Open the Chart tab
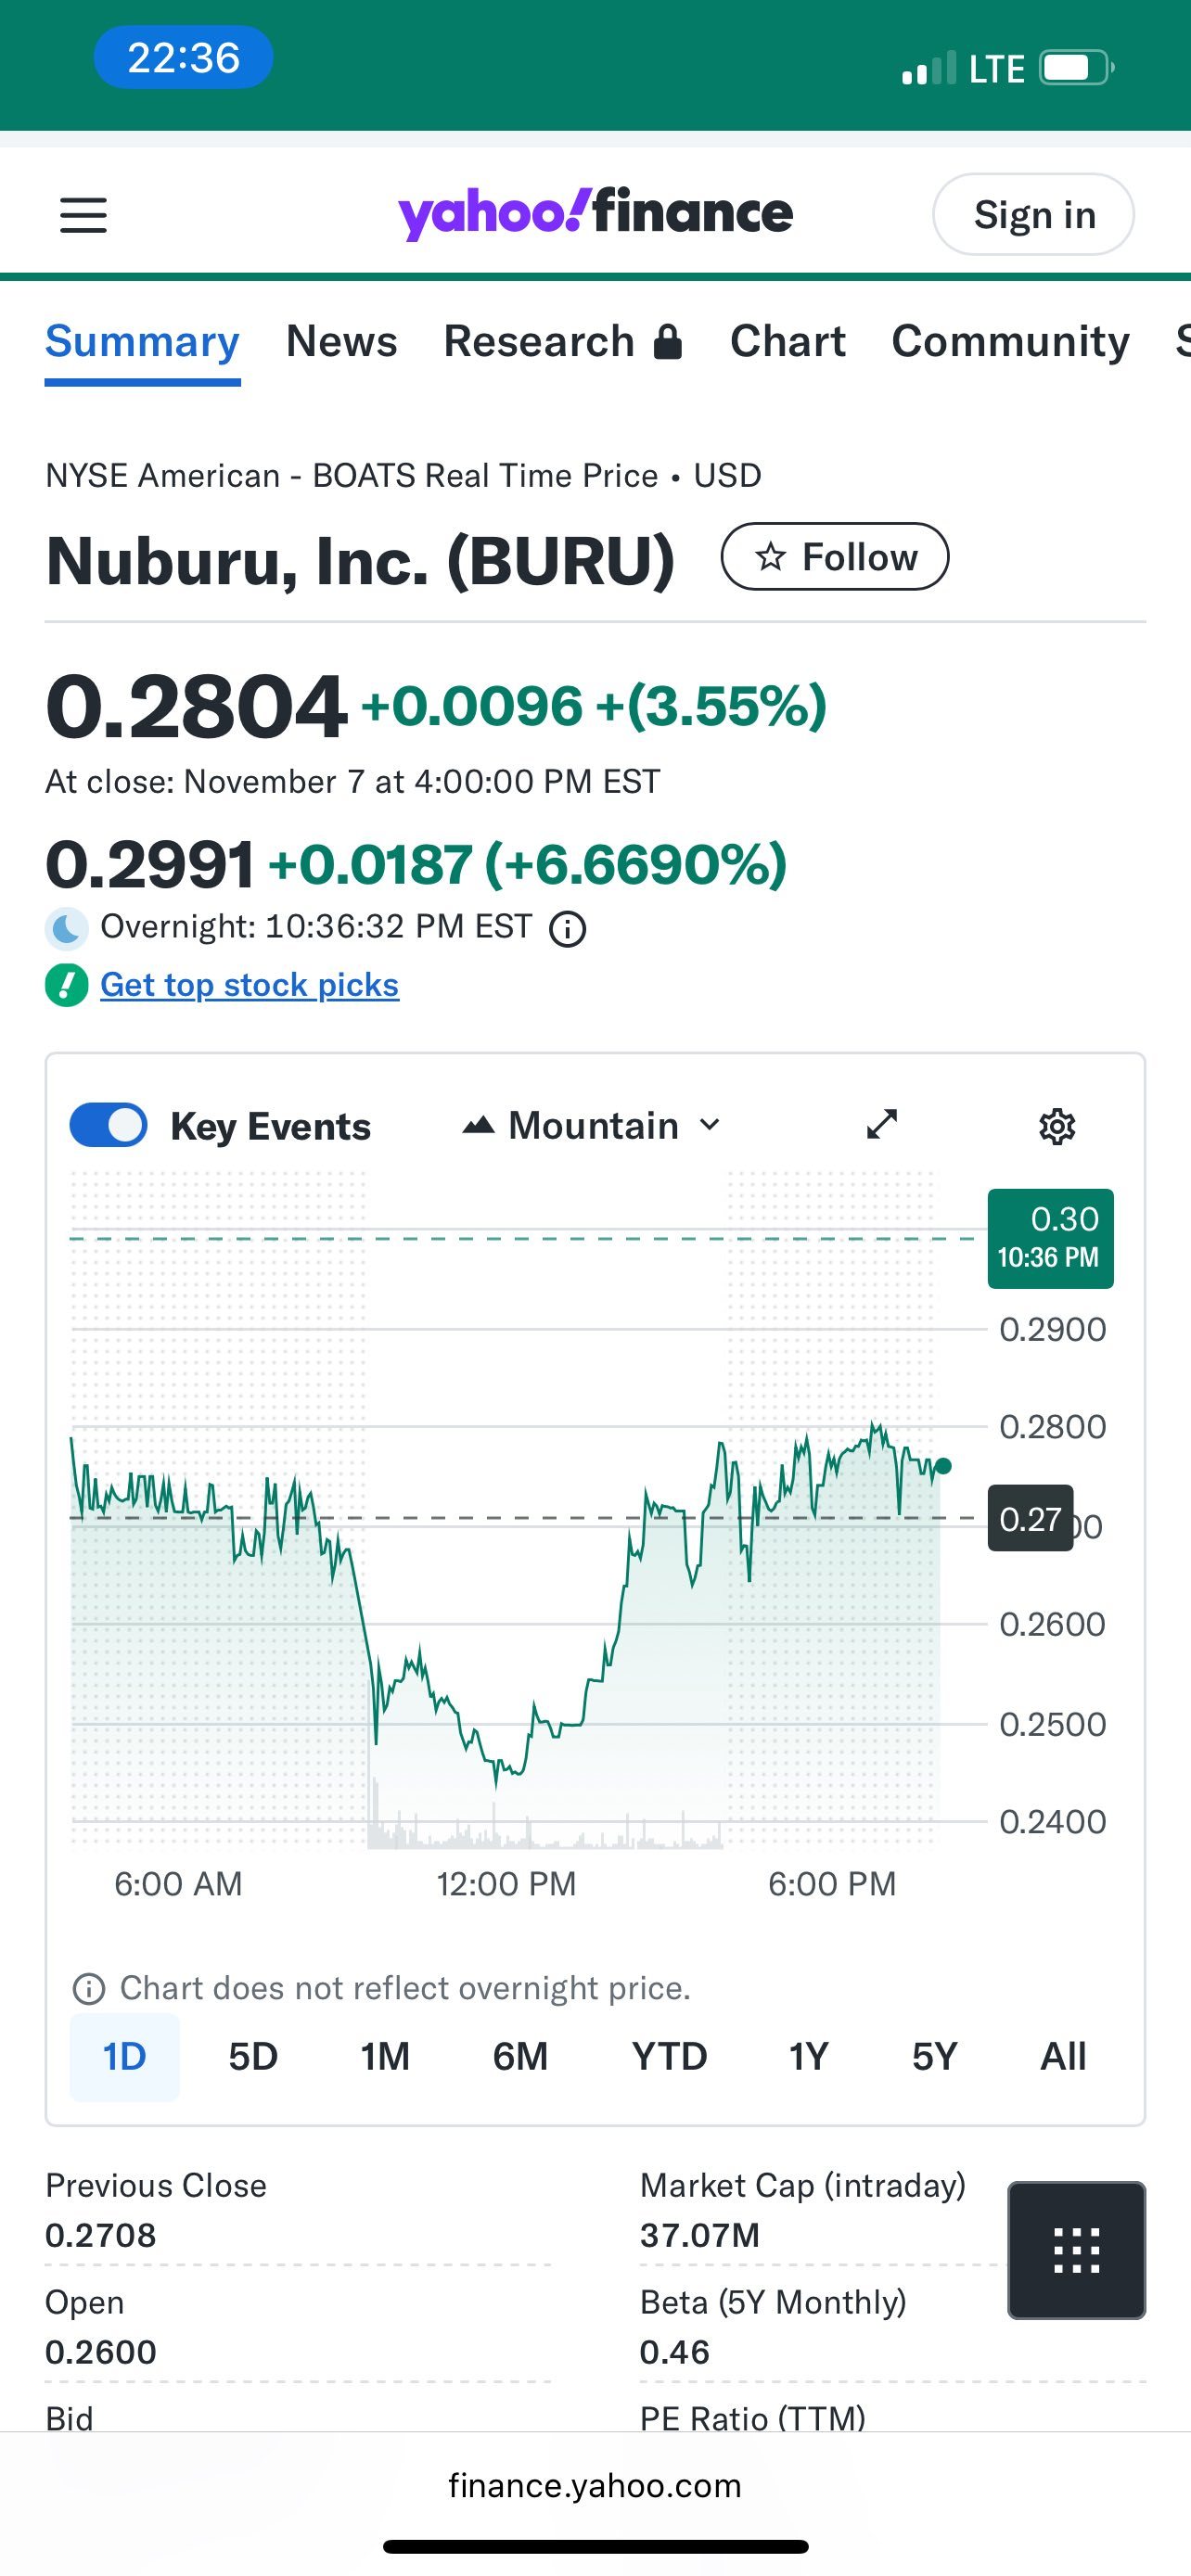The width and height of the screenshot is (1191, 2576). coord(787,341)
